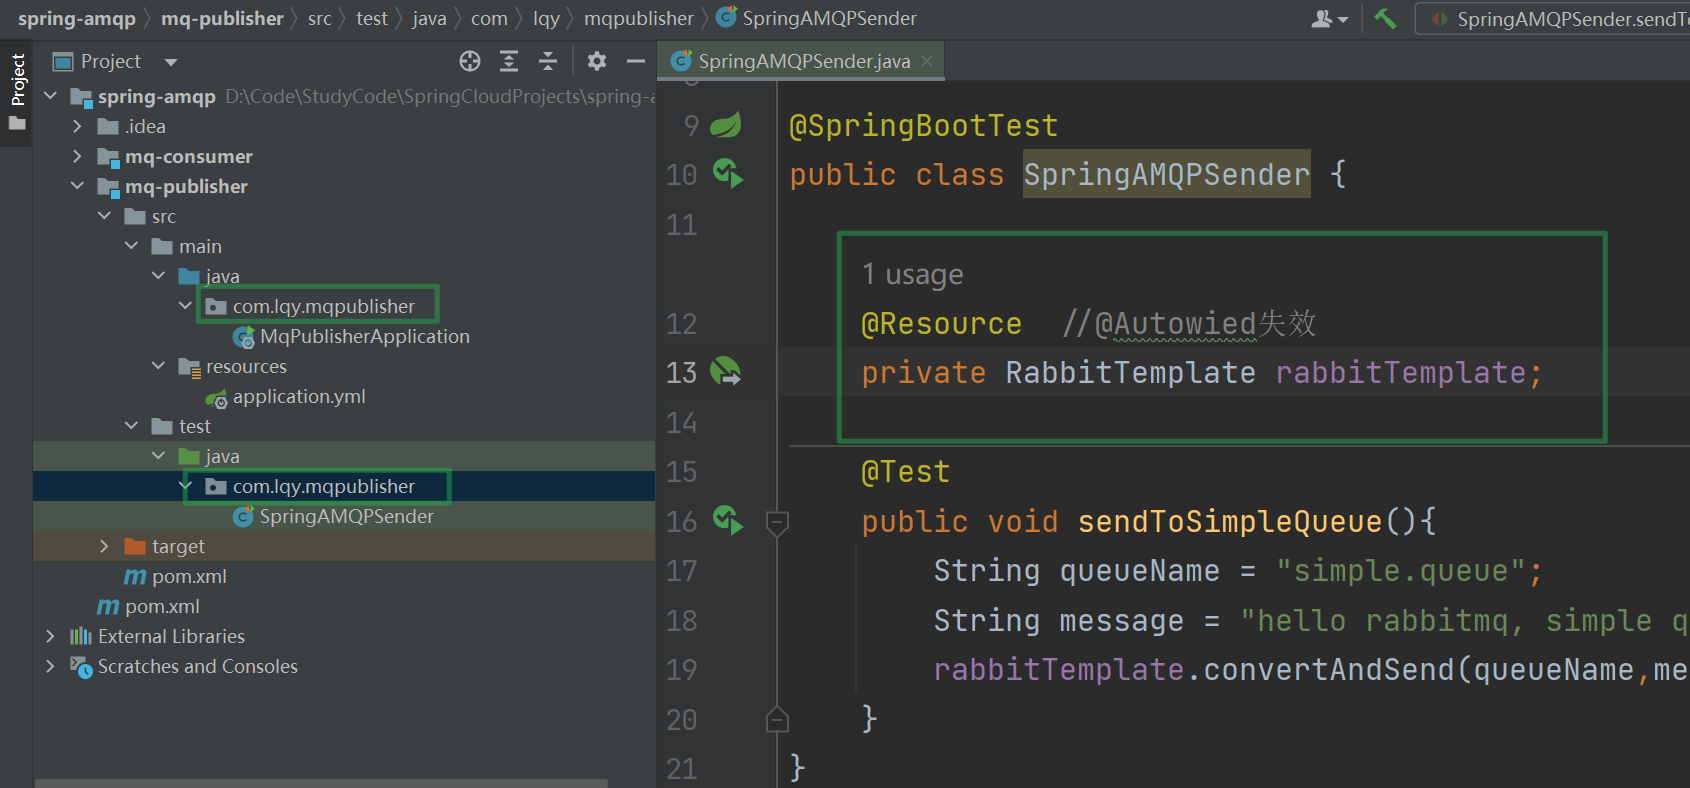Click the collapse all icon in Project panel
1690x788 pixels.
tap(548, 62)
